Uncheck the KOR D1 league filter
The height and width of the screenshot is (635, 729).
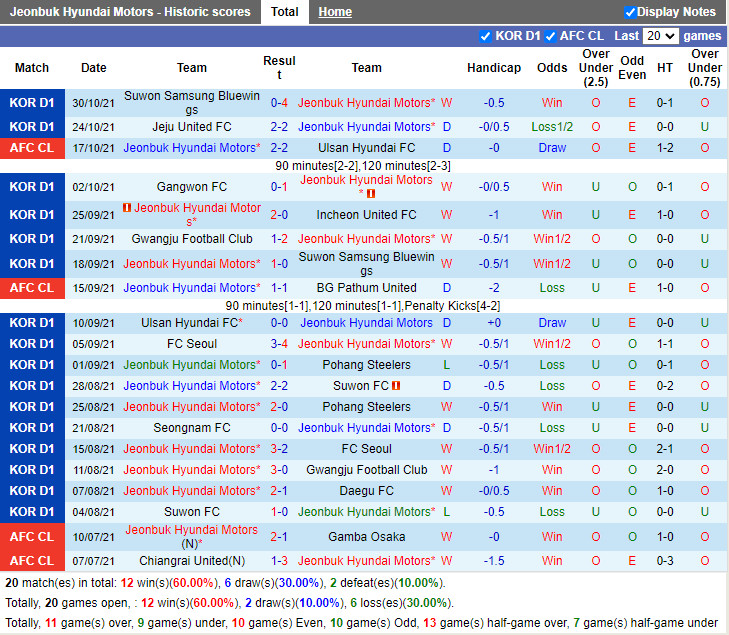point(486,36)
